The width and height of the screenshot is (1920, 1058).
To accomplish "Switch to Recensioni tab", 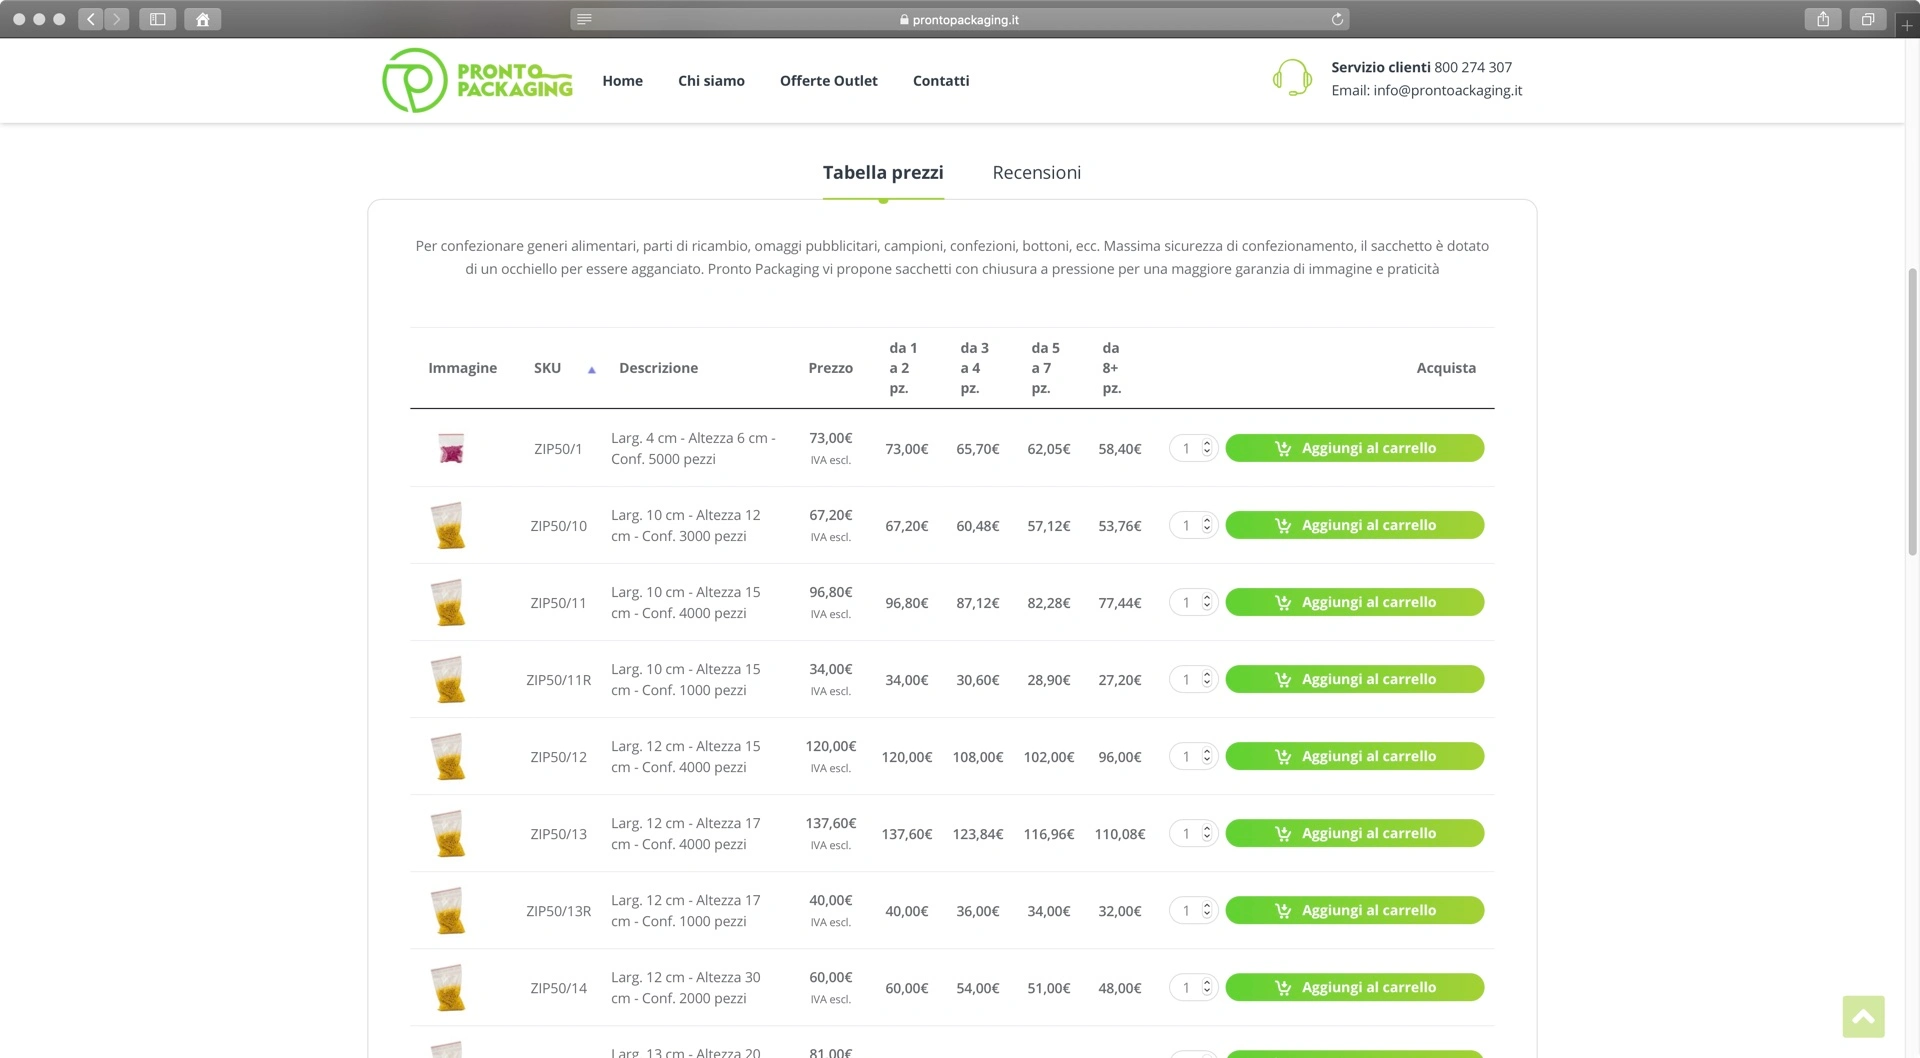I will 1036,173.
